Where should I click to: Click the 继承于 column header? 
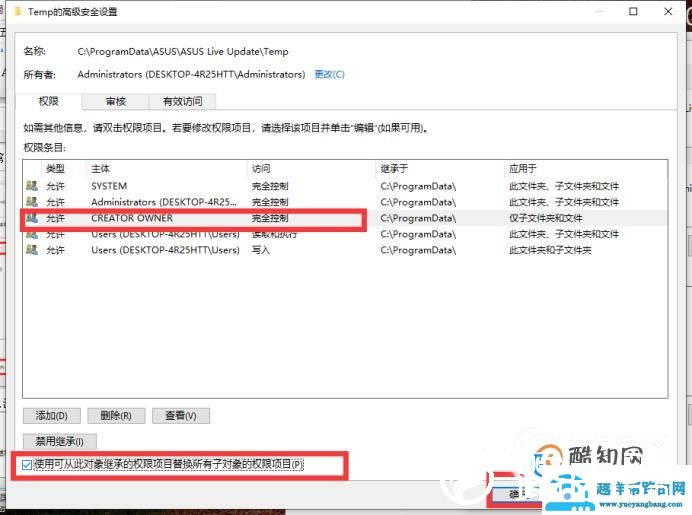pos(394,169)
